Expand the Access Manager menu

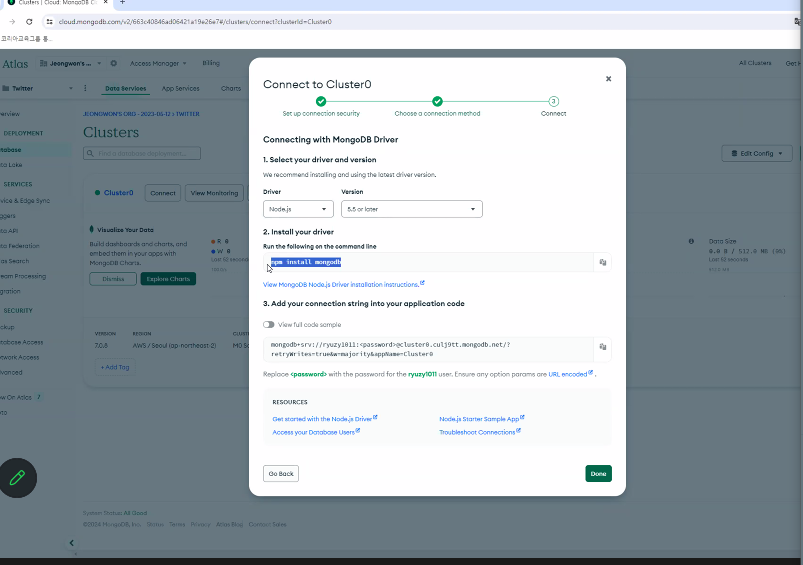click(x=158, y=64)
